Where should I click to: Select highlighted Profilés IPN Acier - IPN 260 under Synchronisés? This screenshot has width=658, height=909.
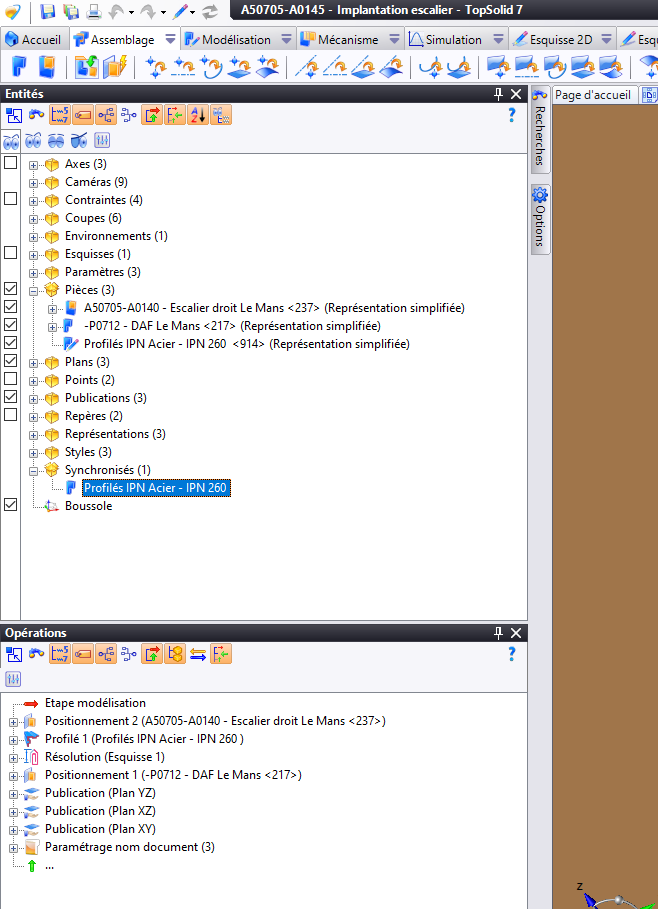(x=155, y=488)
